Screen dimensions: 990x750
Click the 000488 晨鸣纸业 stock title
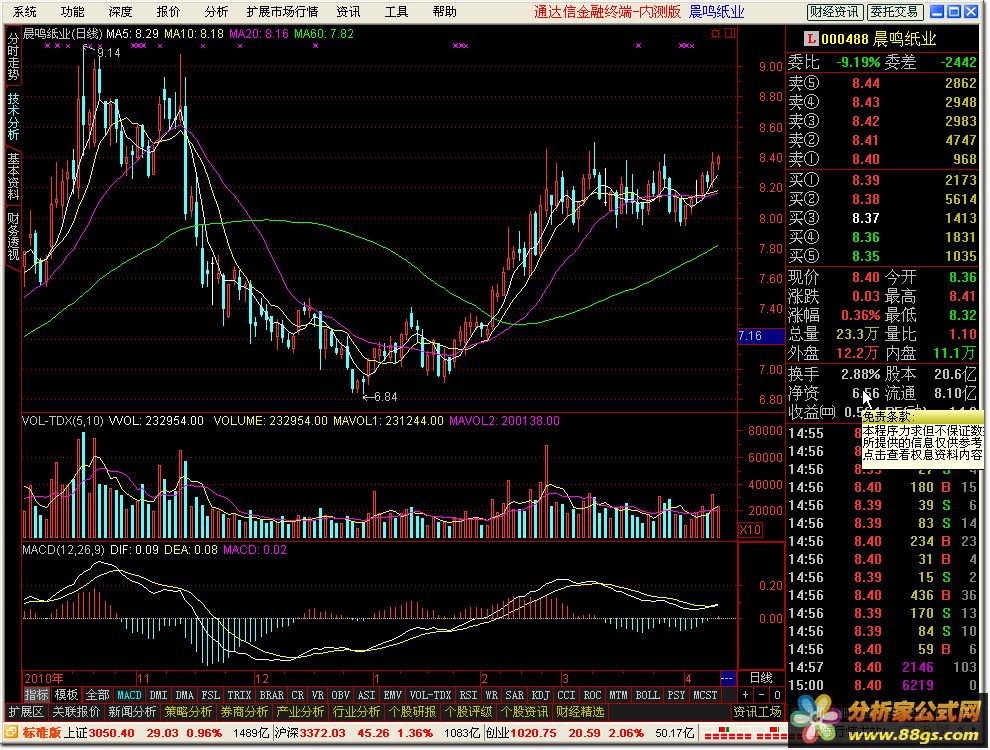(878, 39)
